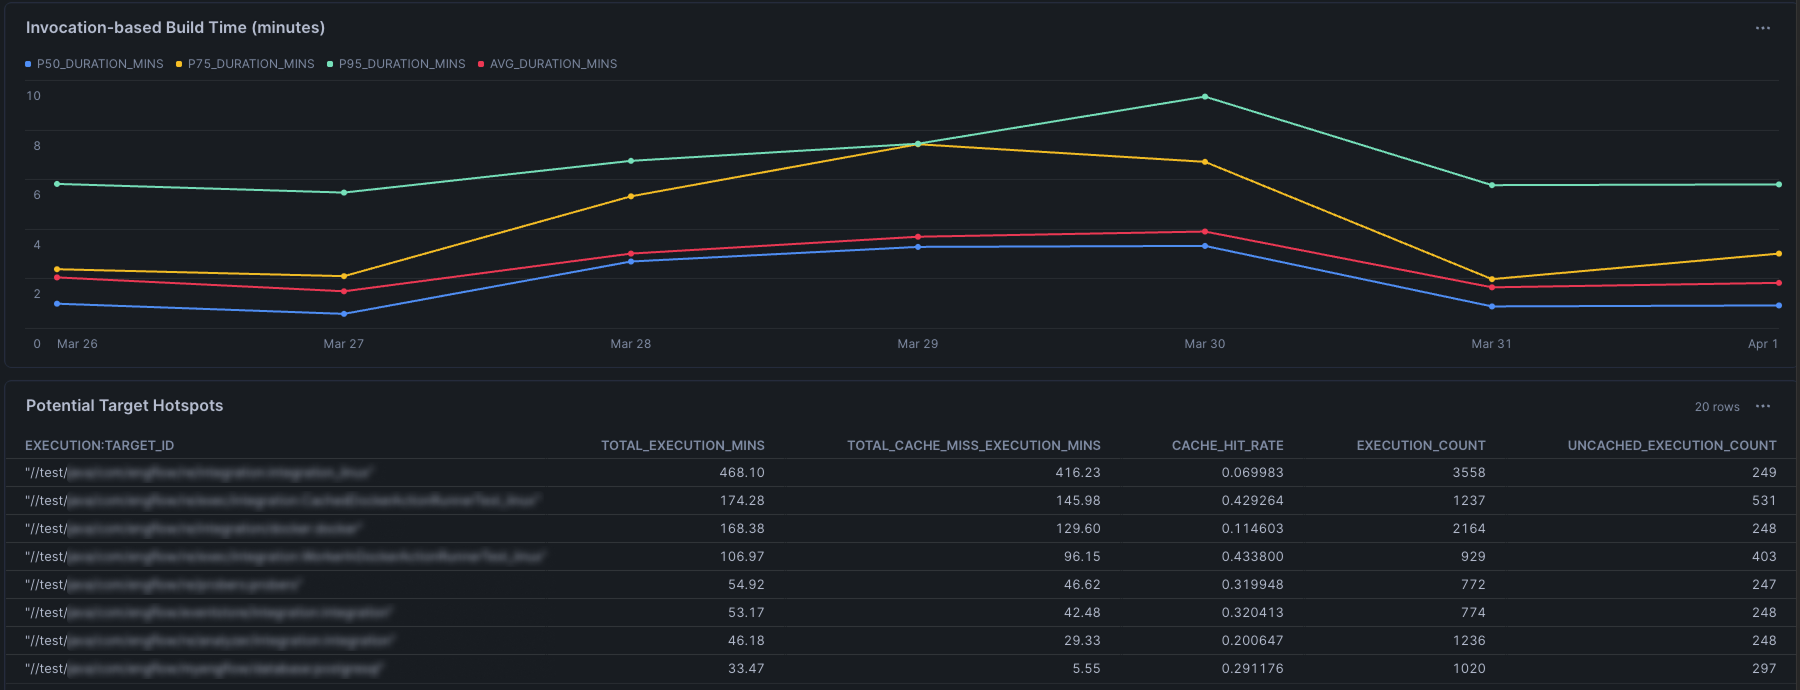The height and width of the screenshot is (690, 1800).
Task: Select the blue P50 data point on Mar 31
Action: [1491, 306]
